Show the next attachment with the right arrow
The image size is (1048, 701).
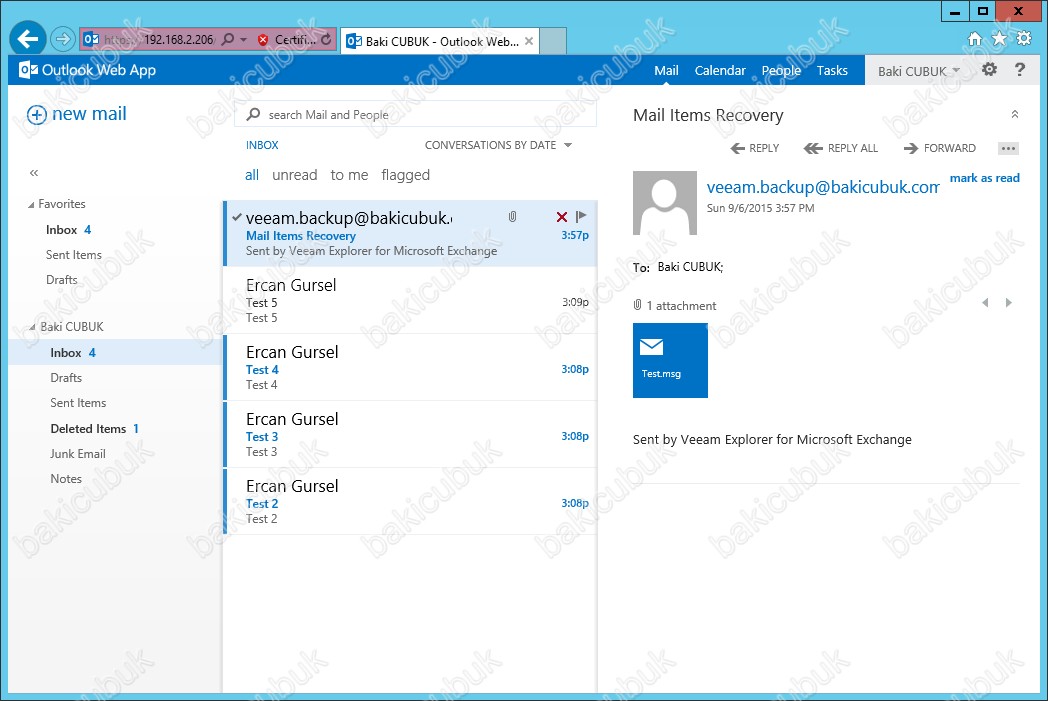pyautogui.click(x=1009, y=303)
